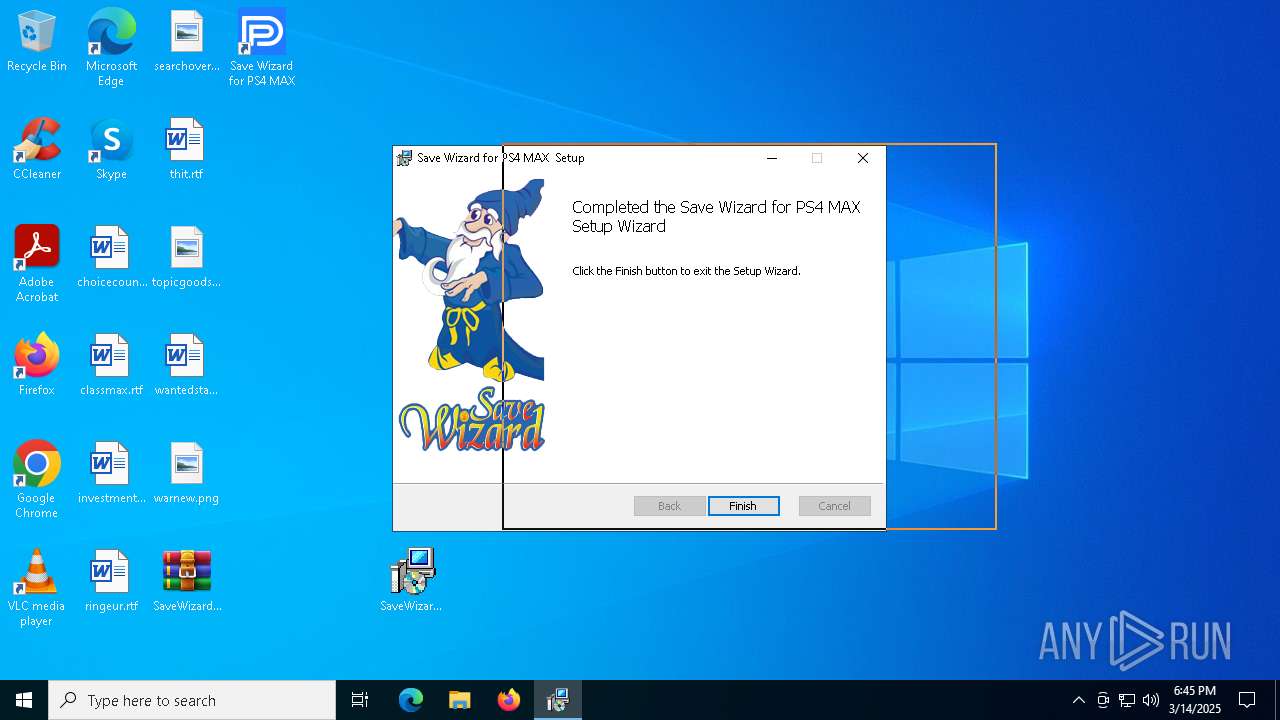Viewport: 1280px width, 720px height.
Task: Select the SaveWizar installer file on desktop
Action: tap(411, 580)
